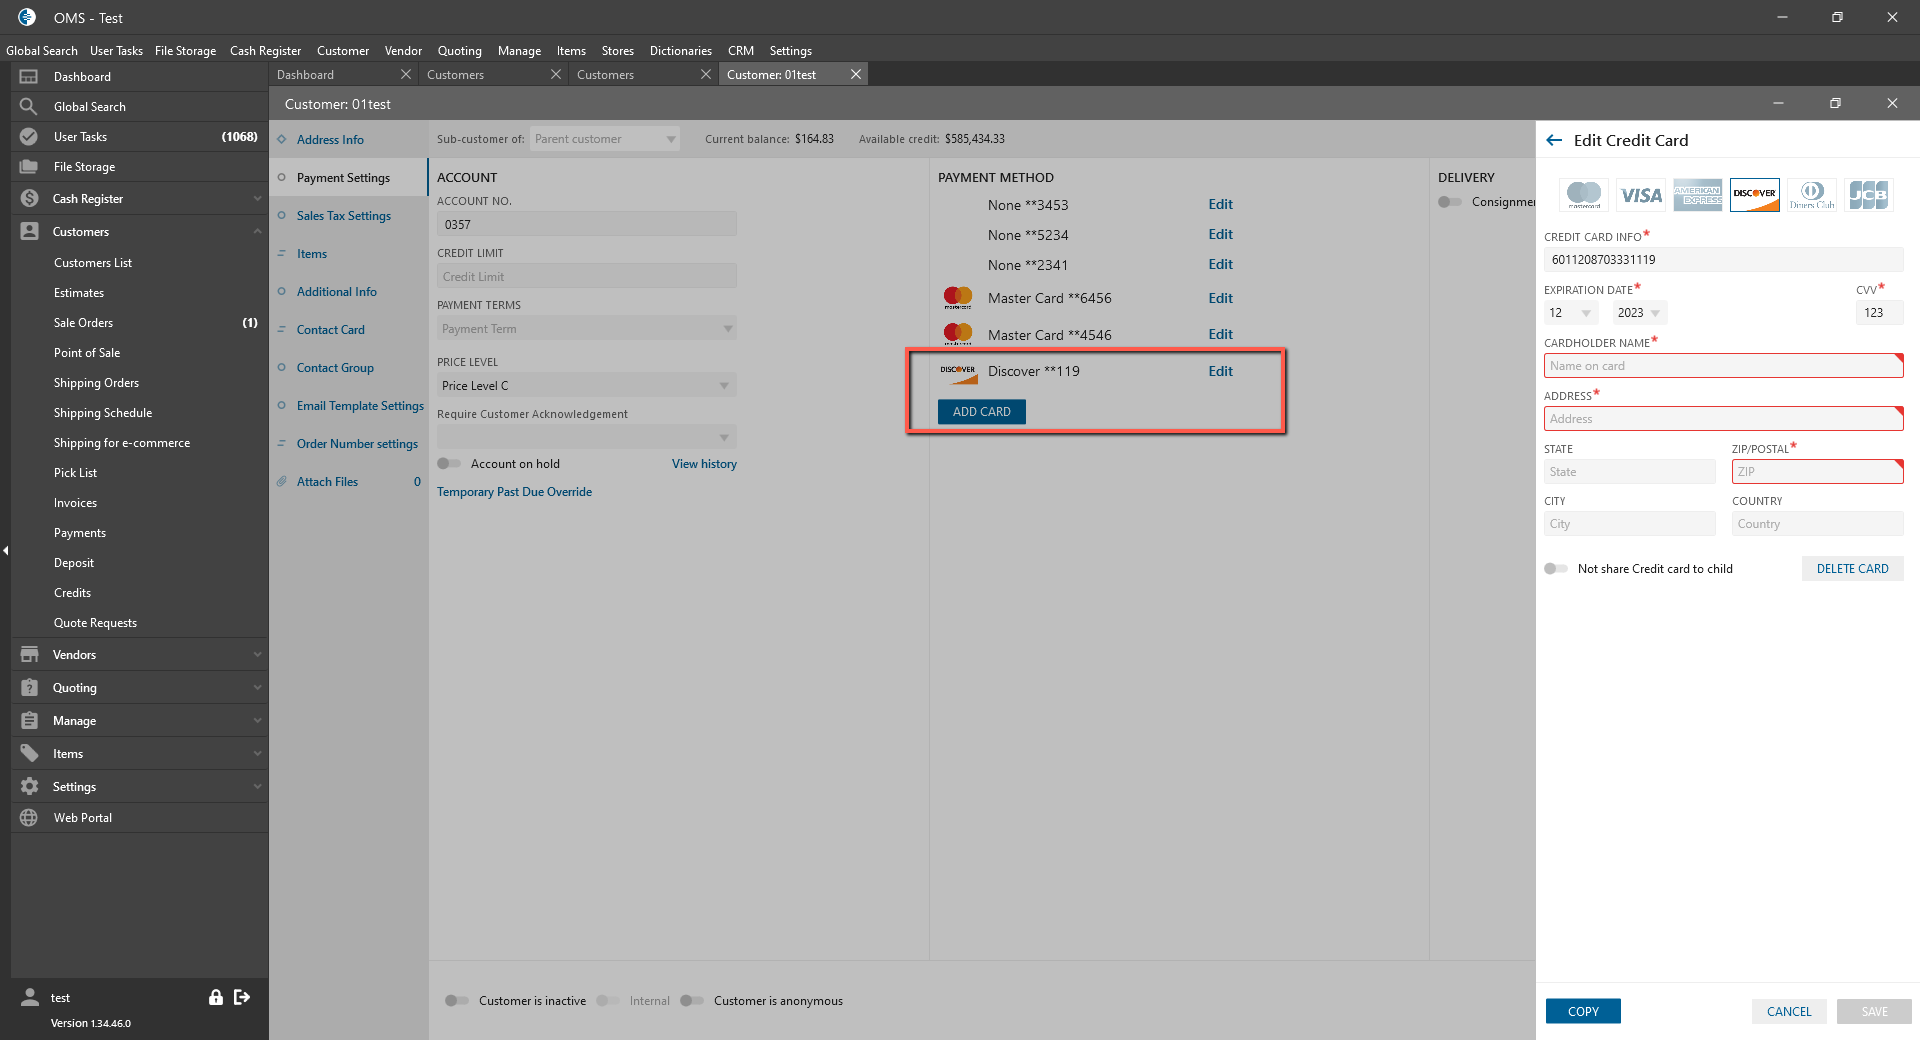Open Require Customer Acknowledgement dropdown
The height and width of the screenshot is (1040, 1920).
click(587, 437)
